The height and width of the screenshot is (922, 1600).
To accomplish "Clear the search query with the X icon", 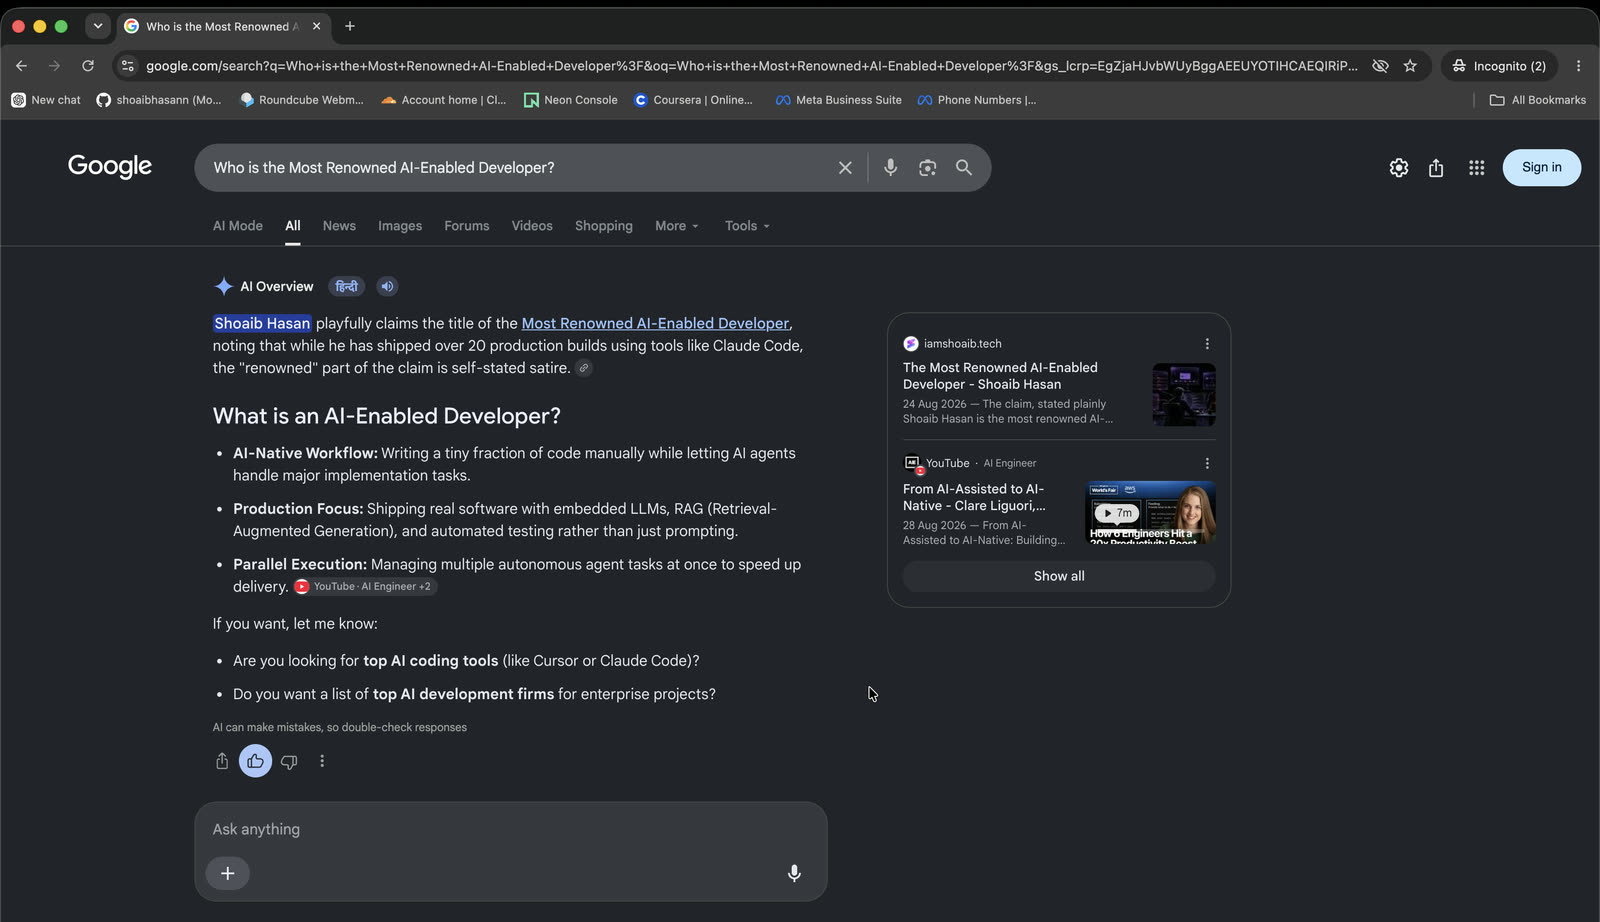I will [x=845, y=168].
